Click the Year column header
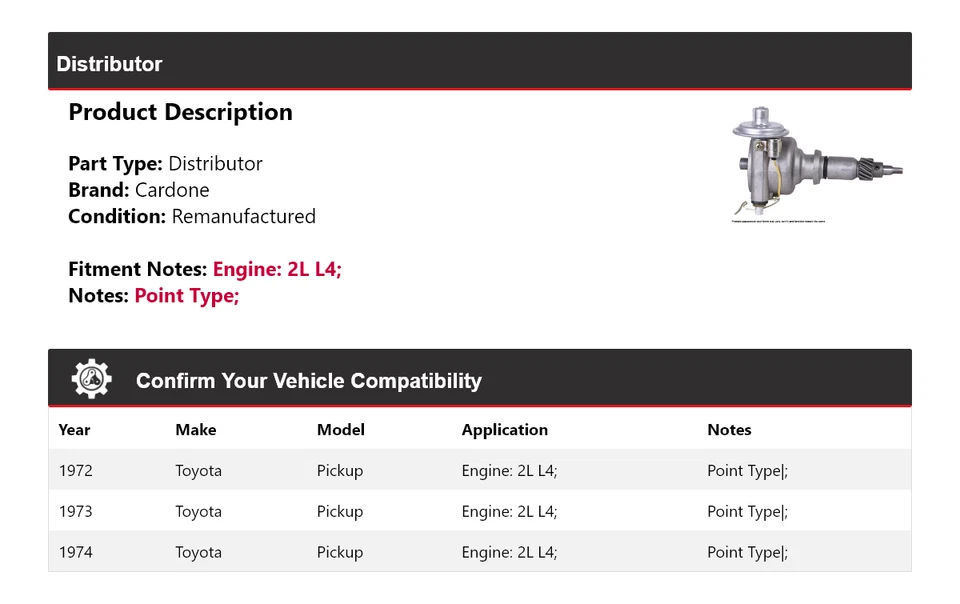The width and height of the screenshot is (960, 604). click(x=74, y=430)
